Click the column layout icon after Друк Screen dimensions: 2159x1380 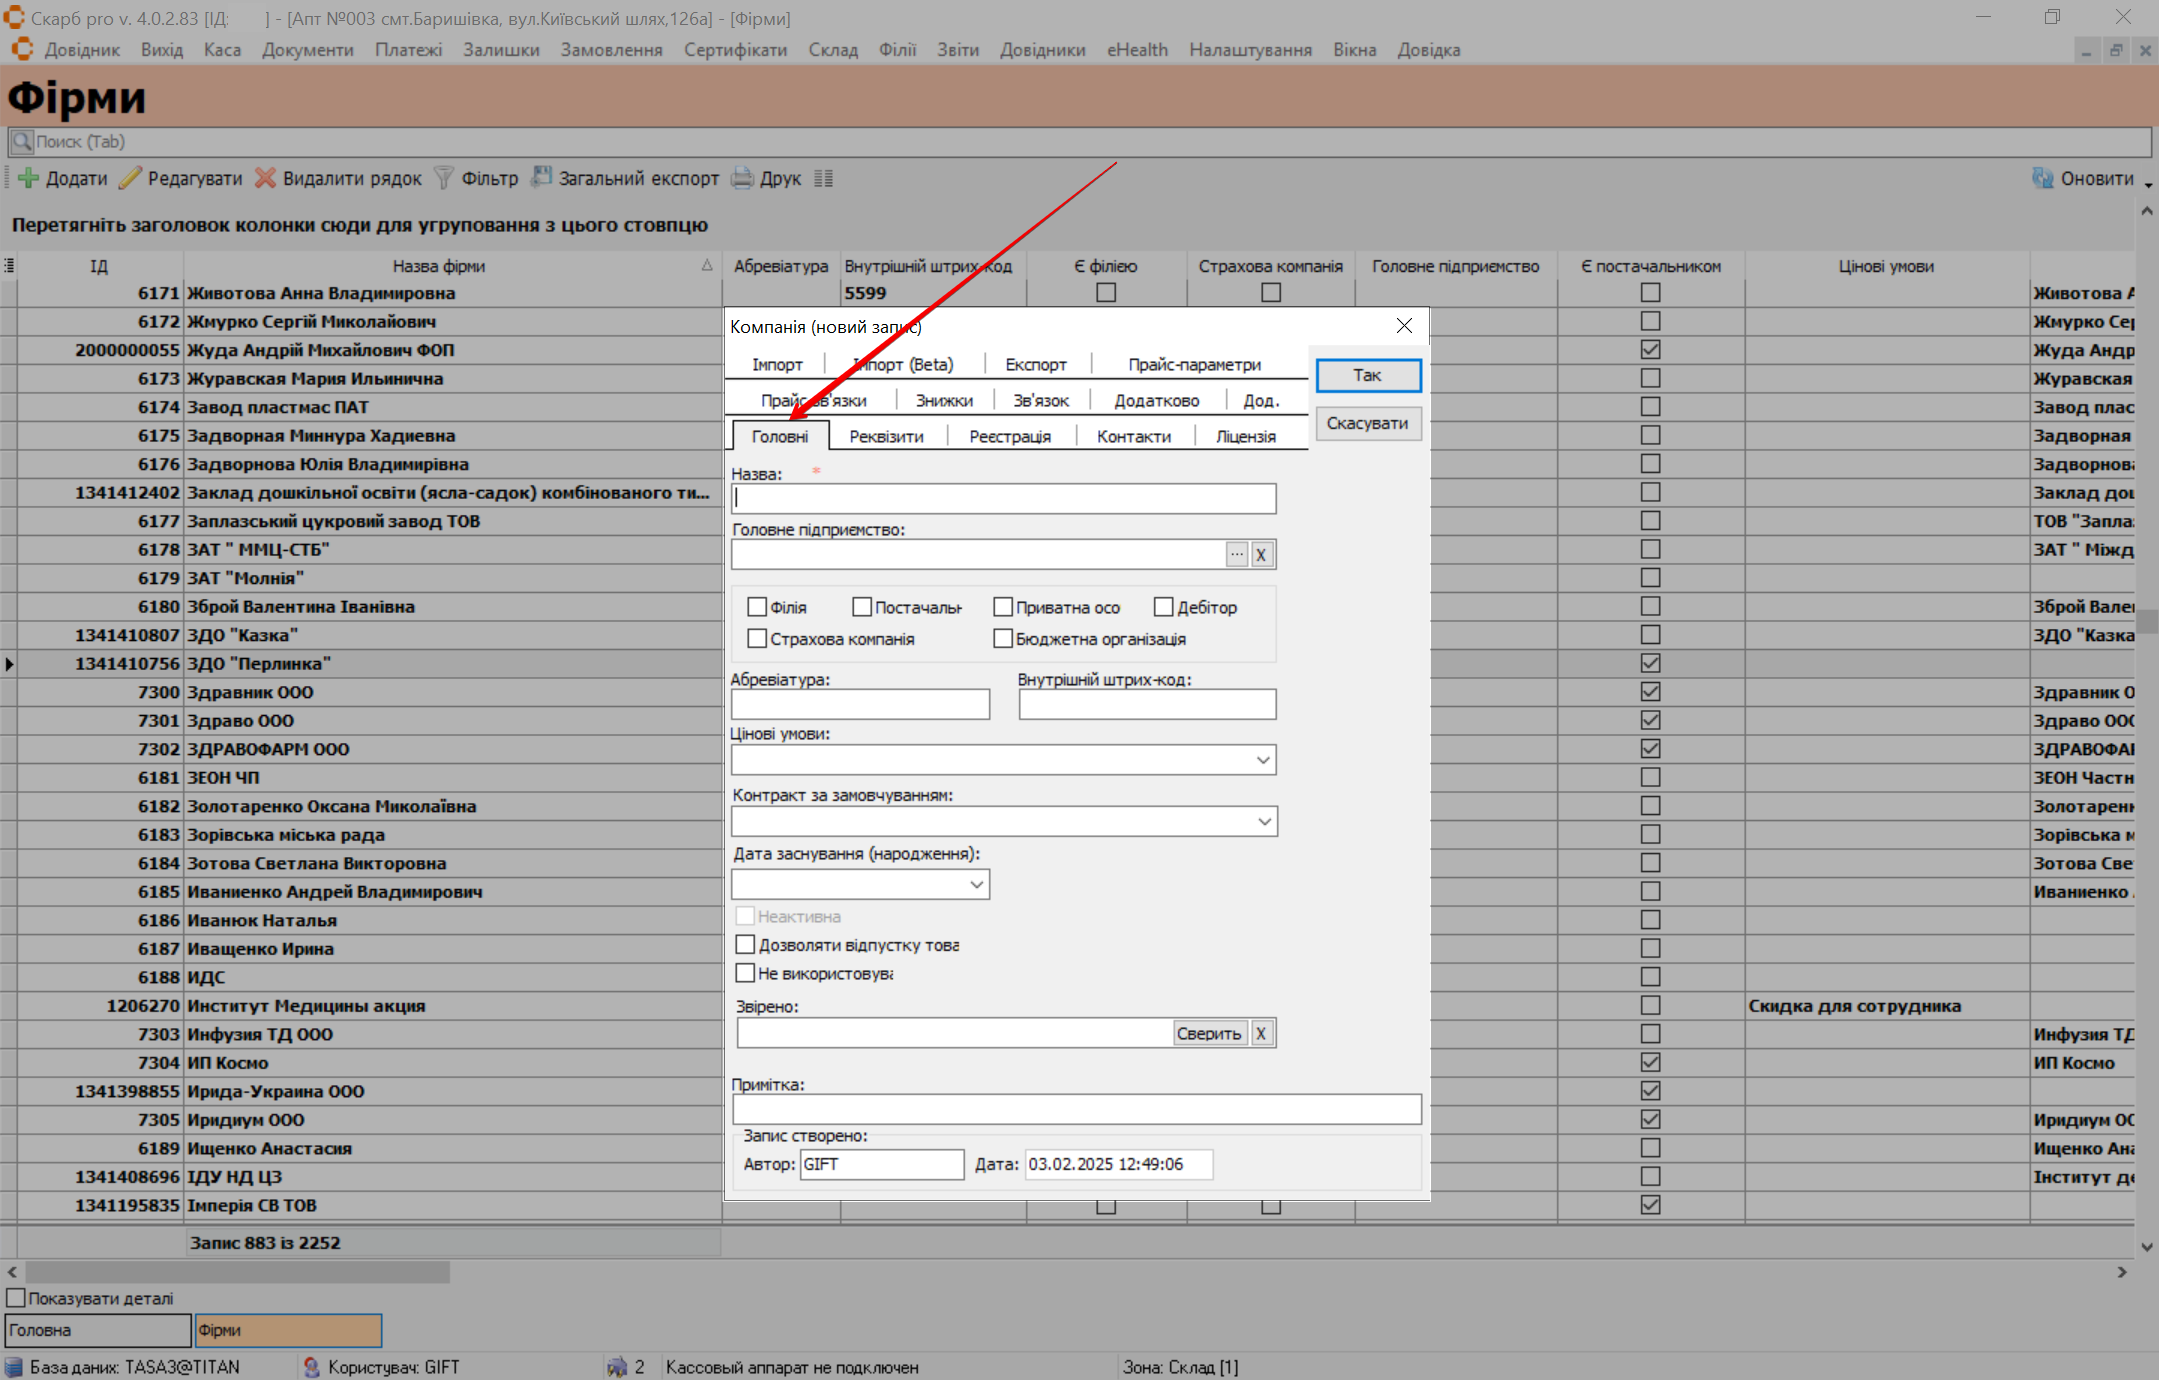click(x=824, y=178)
